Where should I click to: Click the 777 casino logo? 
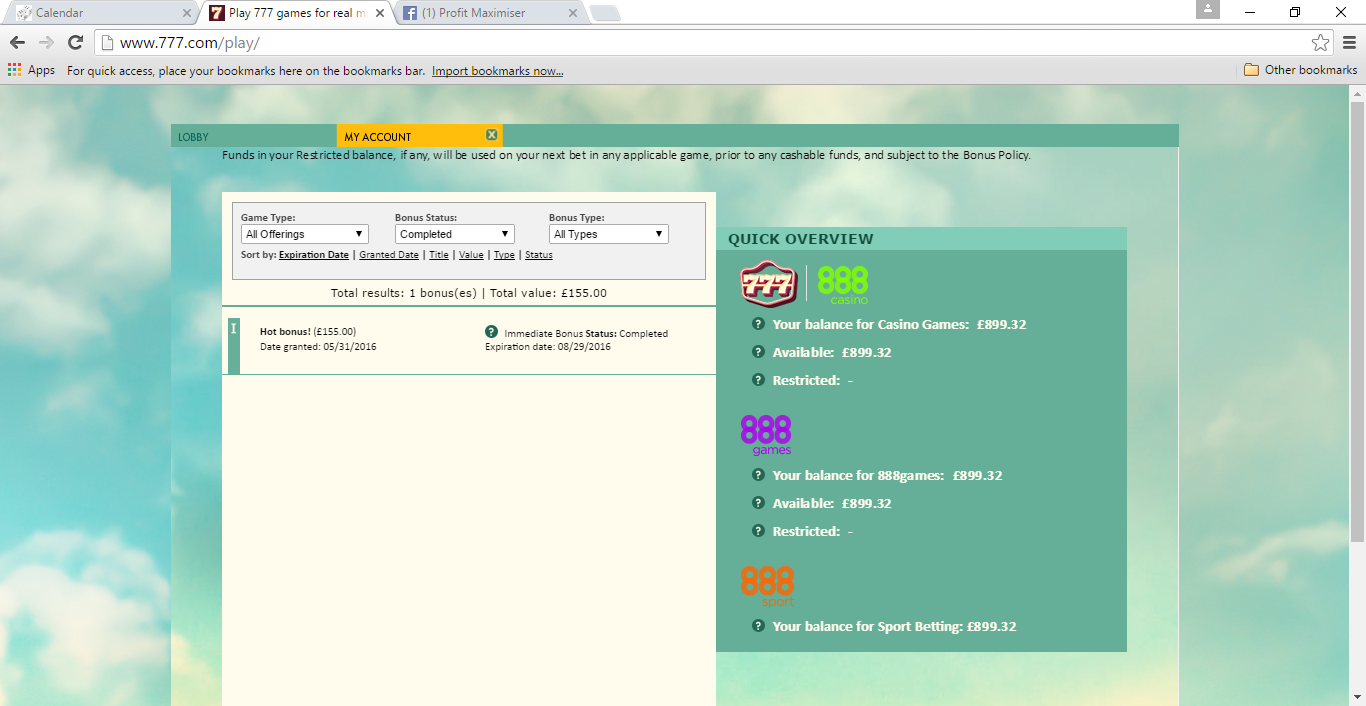769,283
